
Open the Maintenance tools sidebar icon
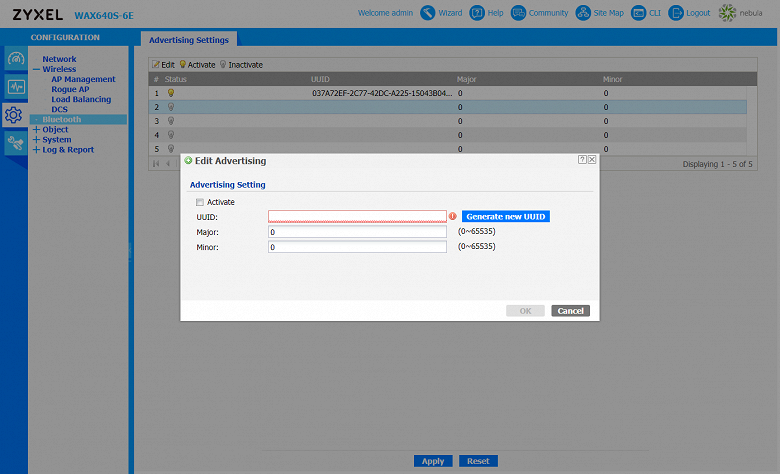pyautogui.click(x=15, y=143)
